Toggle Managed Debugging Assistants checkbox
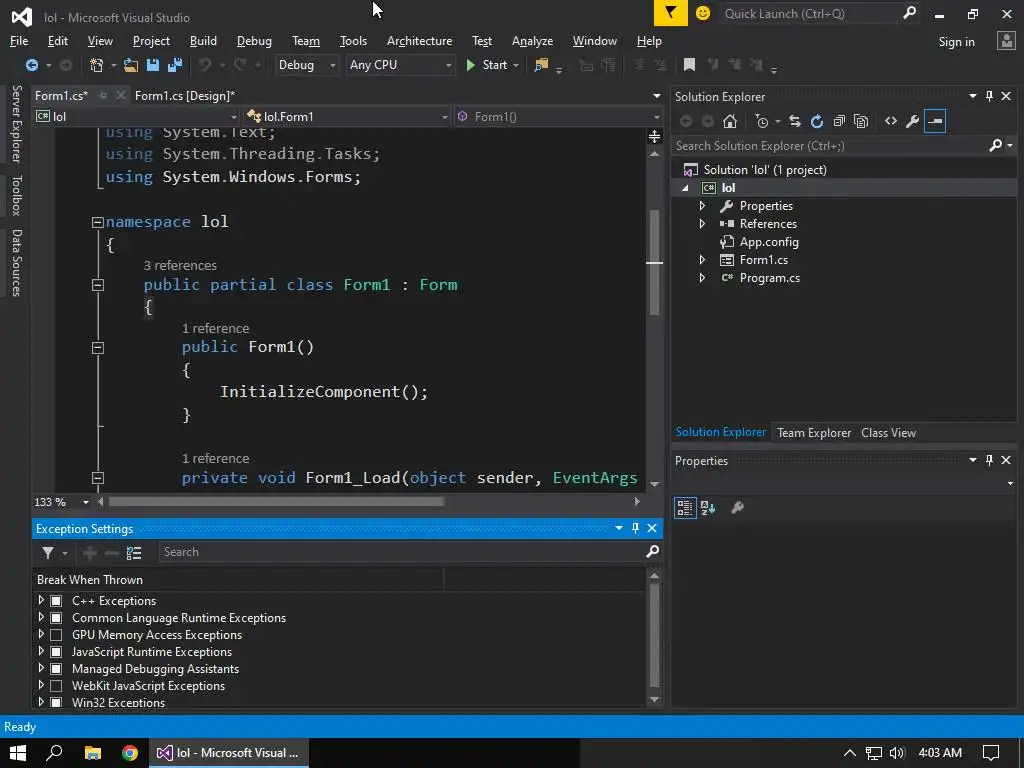Viewport: 1024px width, 768px height. coord(56,669)
